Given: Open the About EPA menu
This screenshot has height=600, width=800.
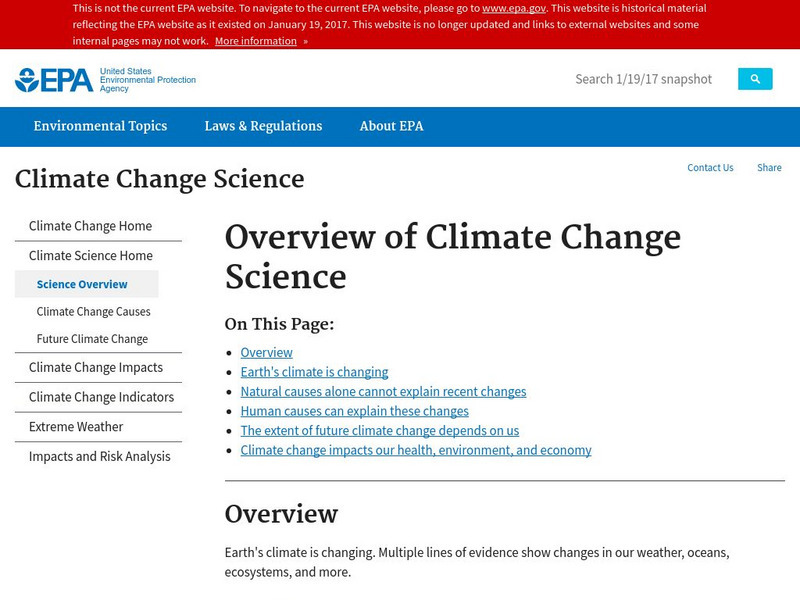Looking at the screenshot, I should tap(391, 126).
